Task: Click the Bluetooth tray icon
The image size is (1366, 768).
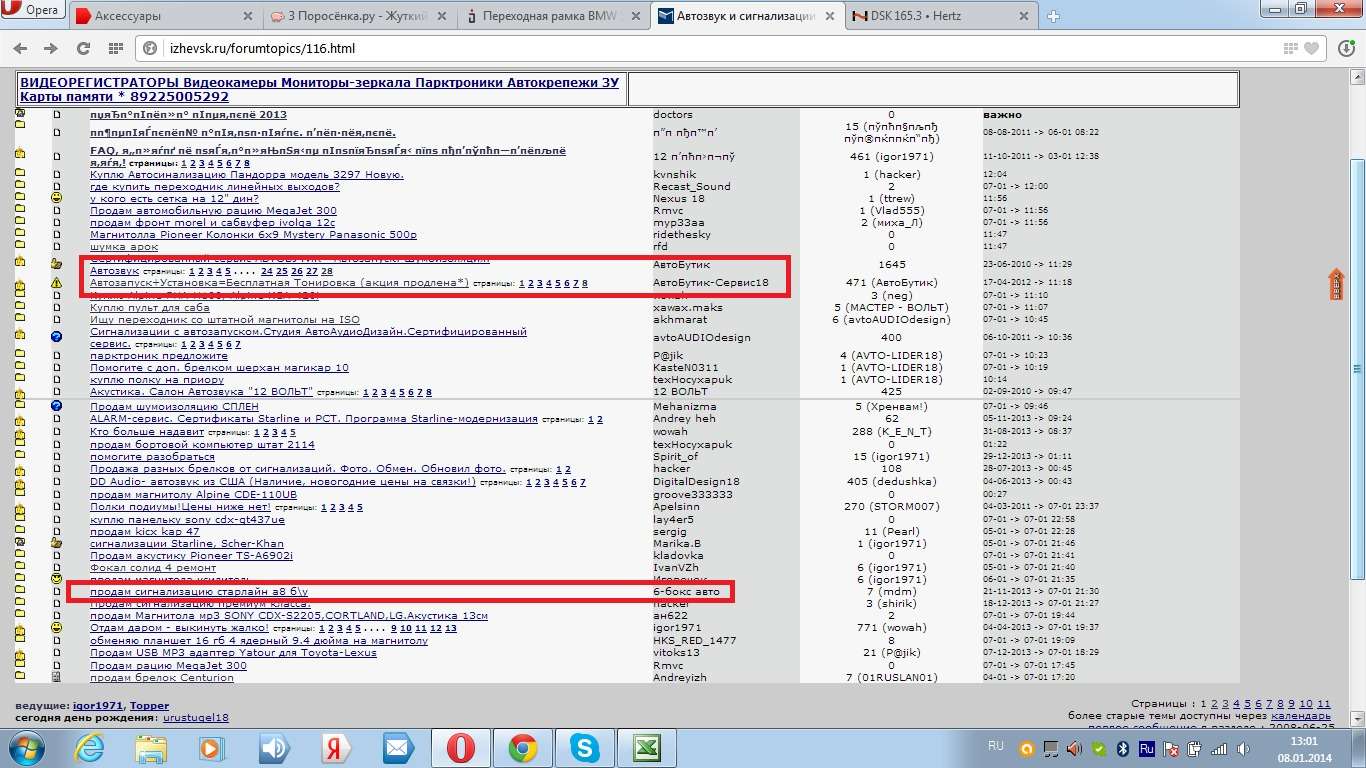Action: tap(1123, 747)
